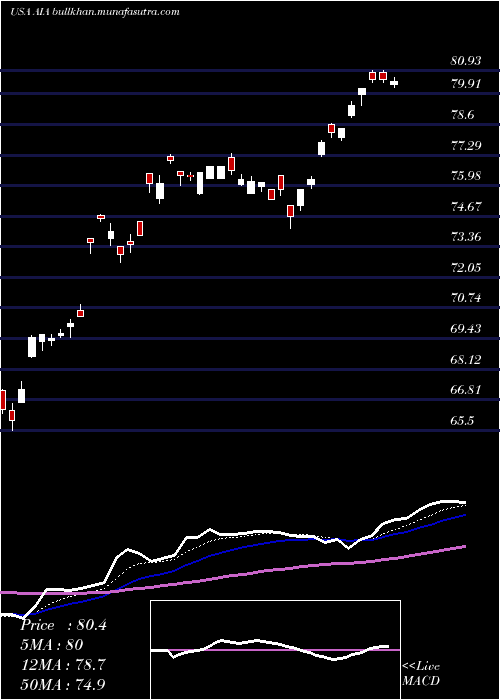Select the 77.29 price level label

[x=466, y=146]
